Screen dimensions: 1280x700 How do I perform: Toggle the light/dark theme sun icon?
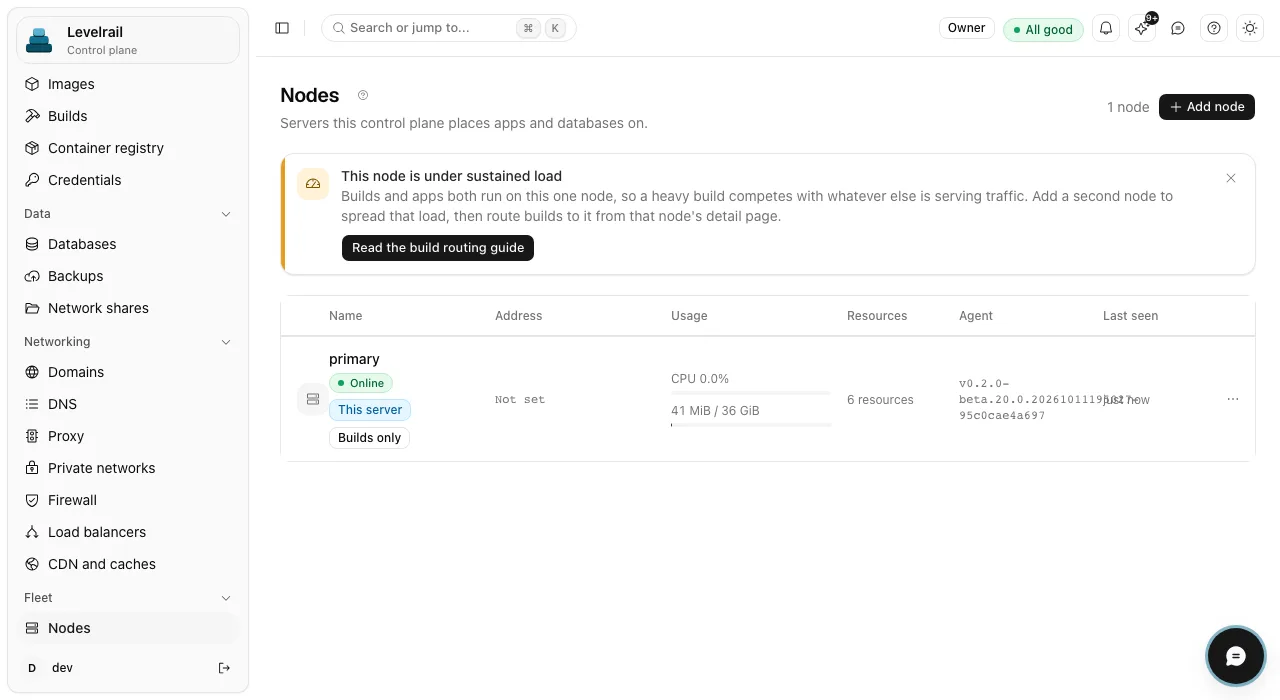tap(1250, 28)
